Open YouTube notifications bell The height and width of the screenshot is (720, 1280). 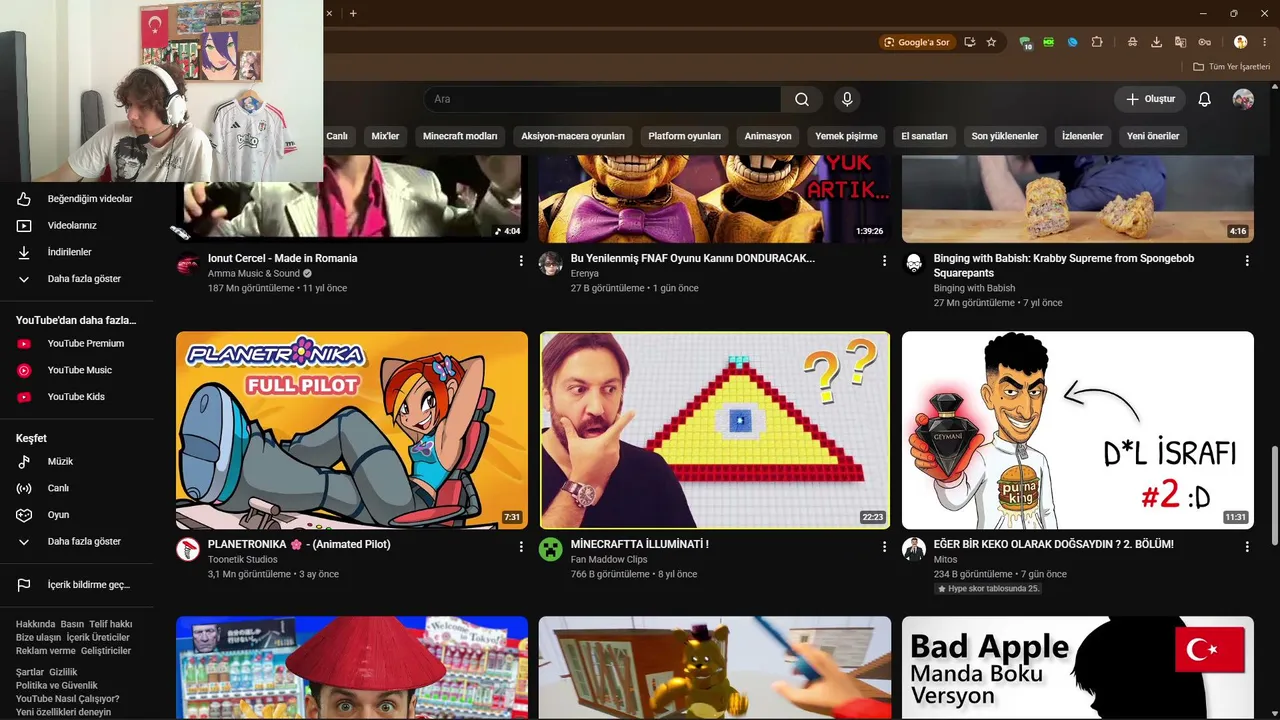point(1205,99)
